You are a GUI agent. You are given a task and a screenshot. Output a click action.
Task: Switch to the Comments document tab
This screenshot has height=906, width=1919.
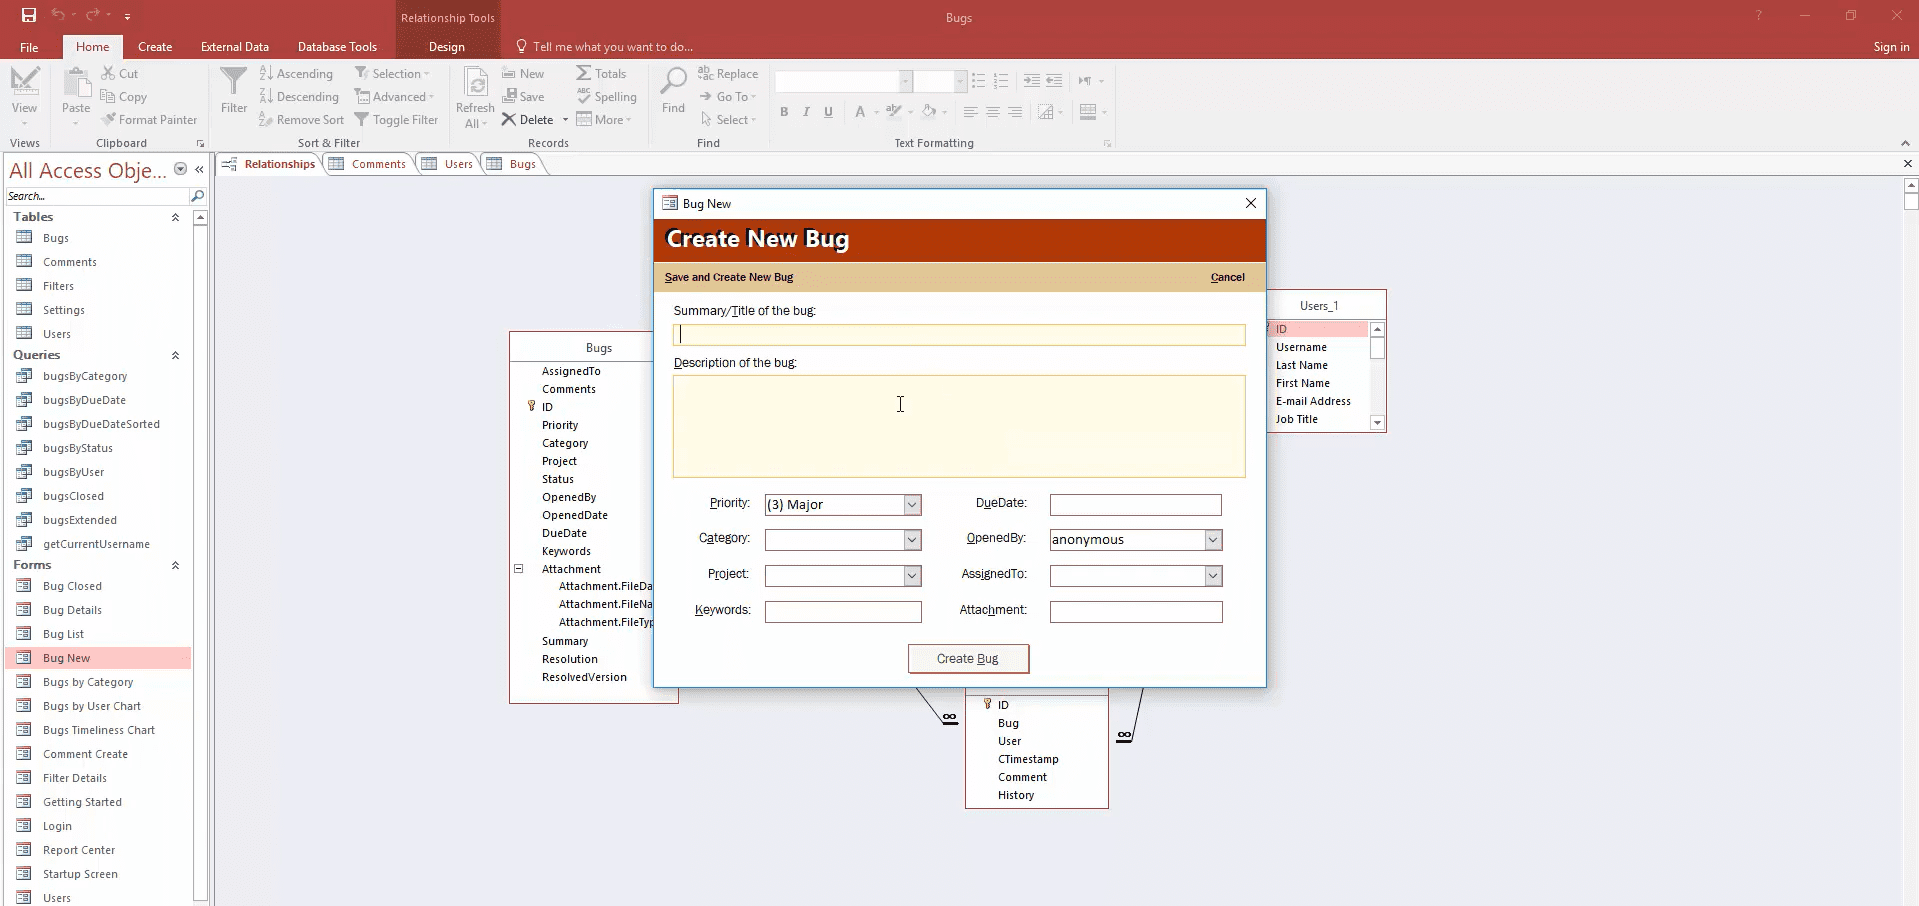(377, 164)
